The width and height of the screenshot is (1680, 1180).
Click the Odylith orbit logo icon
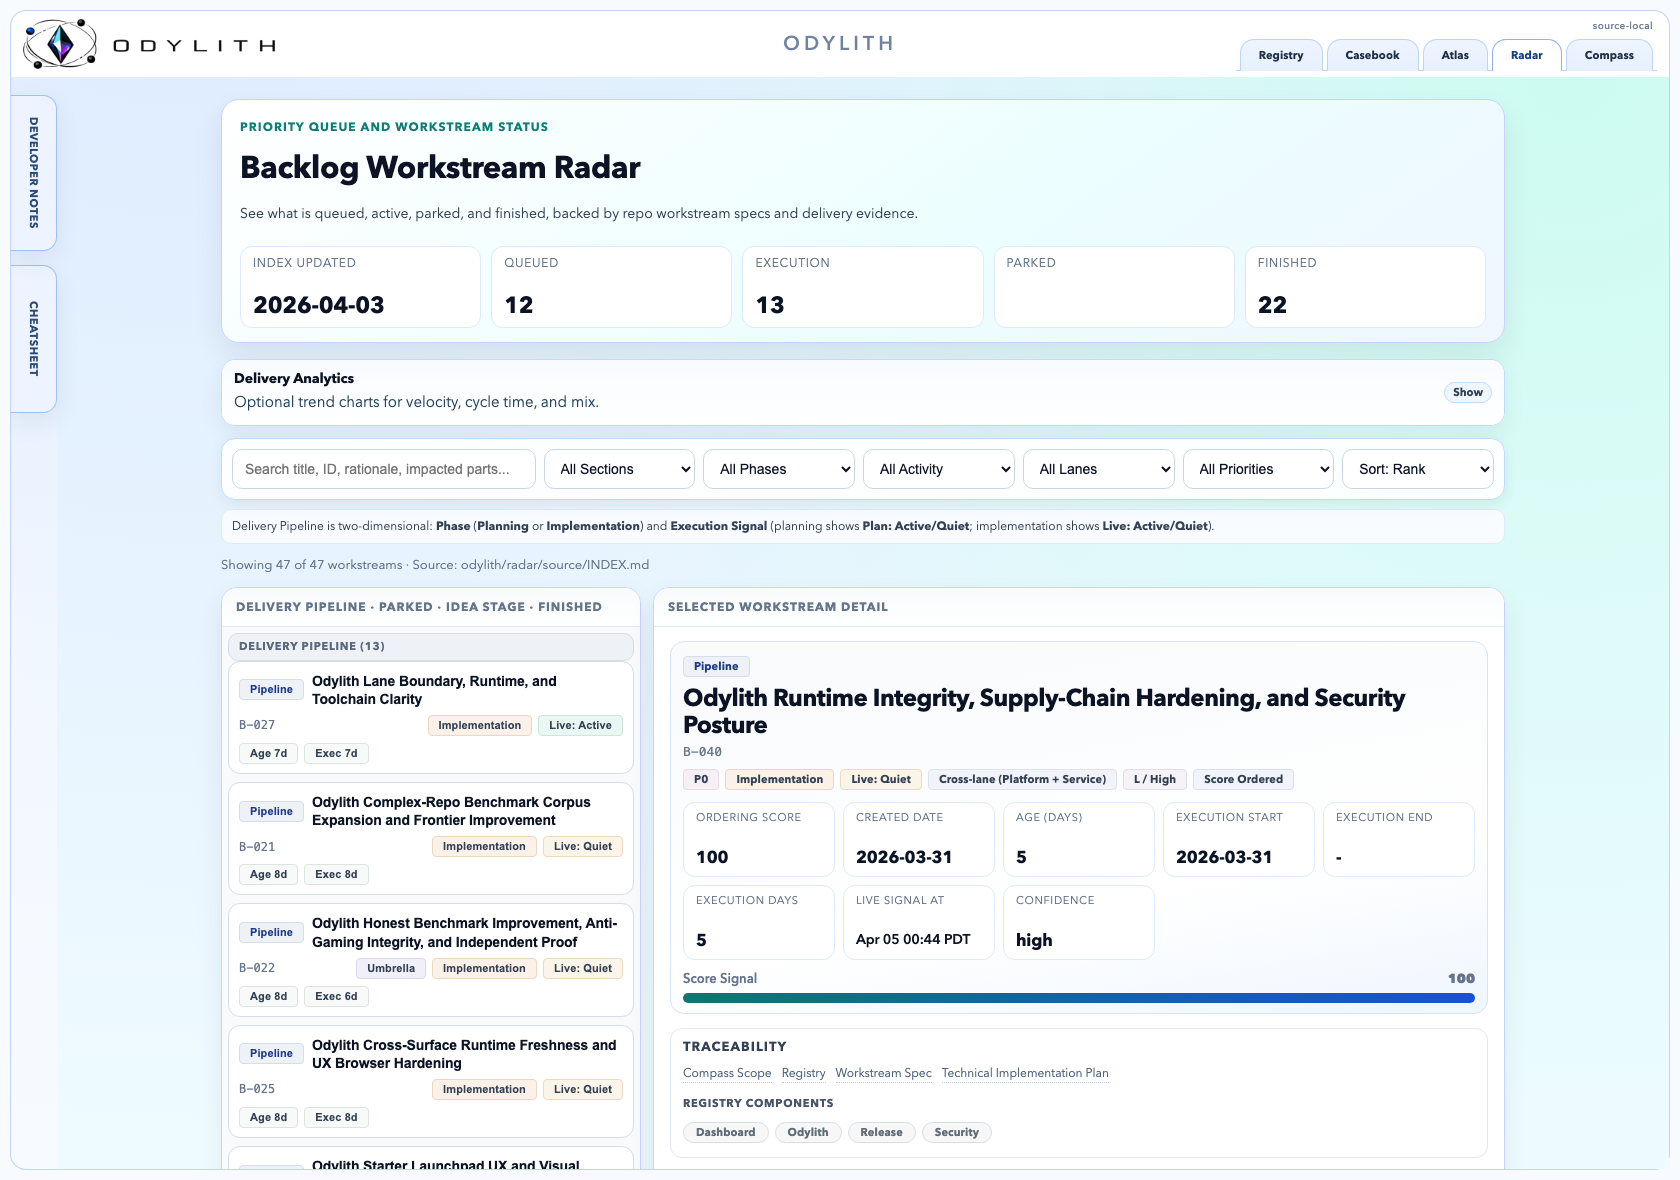click(x=60, y=44)
